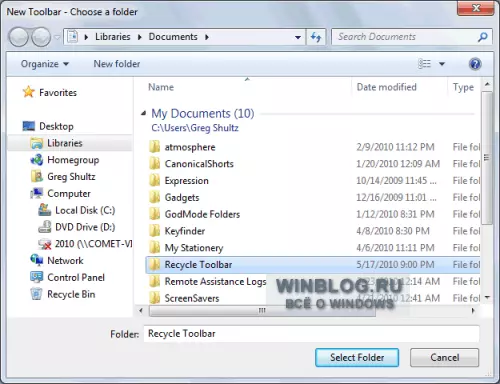Click the Folder name input field

tap(311, 334)
